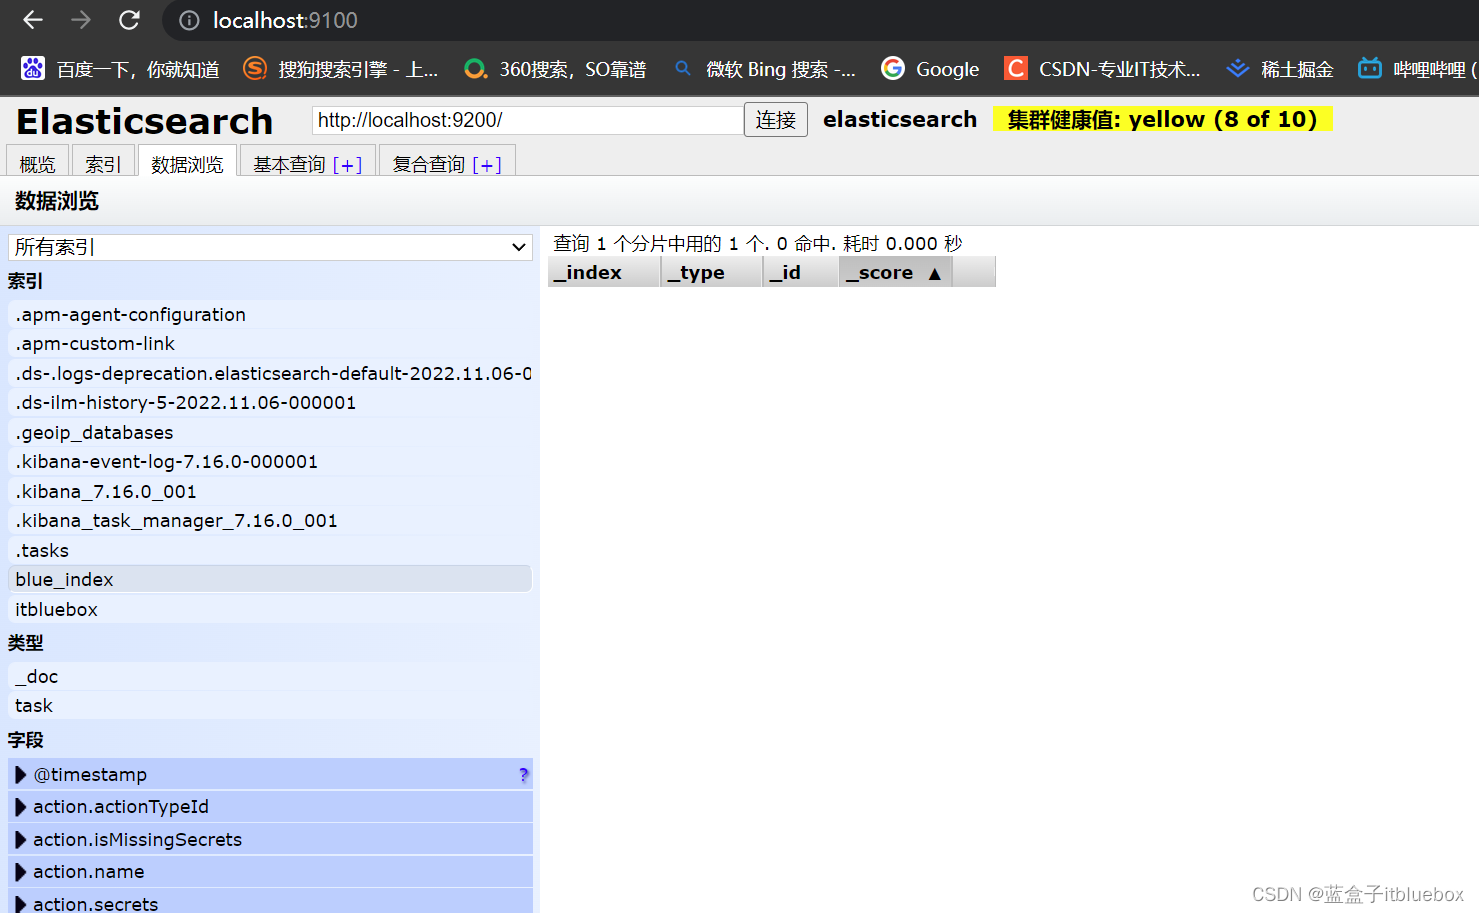Open the CSDN bookmark
This screenshot has height=913, width=1479.
click(1102, 68)
